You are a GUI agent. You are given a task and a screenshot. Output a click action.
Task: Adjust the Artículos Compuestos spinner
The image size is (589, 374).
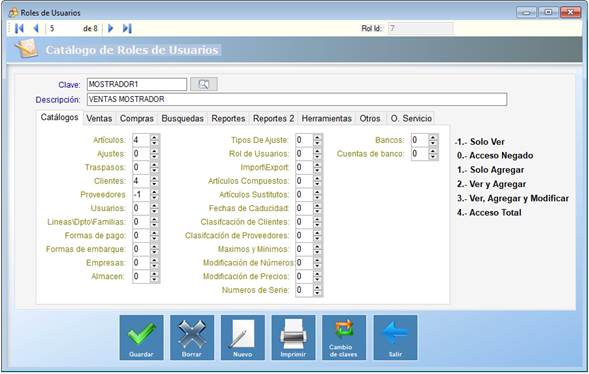click(309, 181)
